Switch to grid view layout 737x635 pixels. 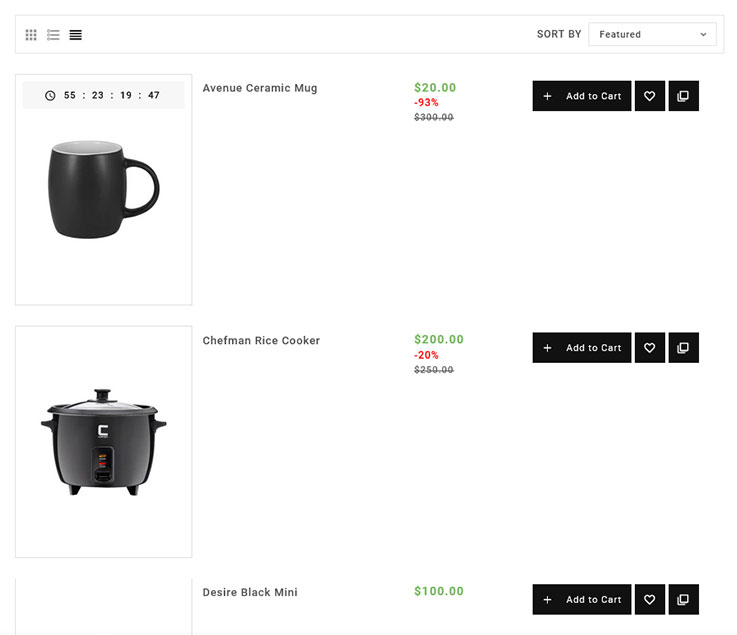click(x=31, y=35)
